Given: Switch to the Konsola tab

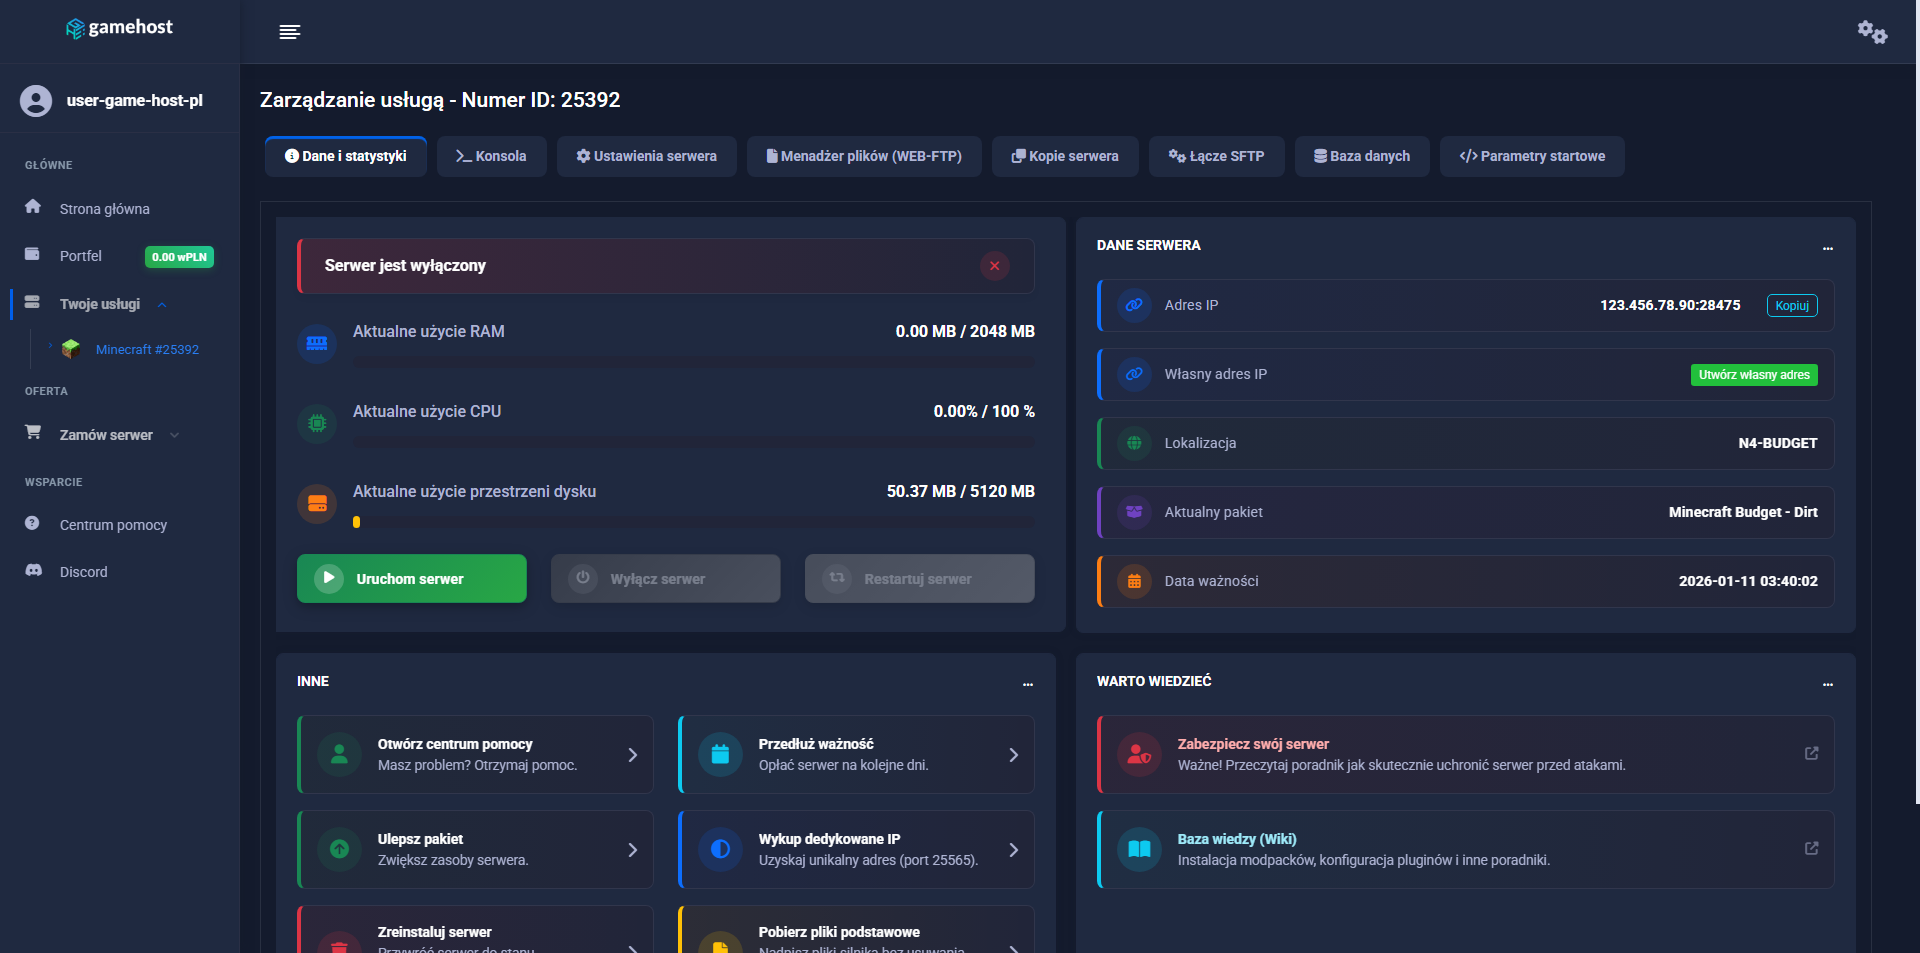Looking at the screenshot, I should [491, 156].
